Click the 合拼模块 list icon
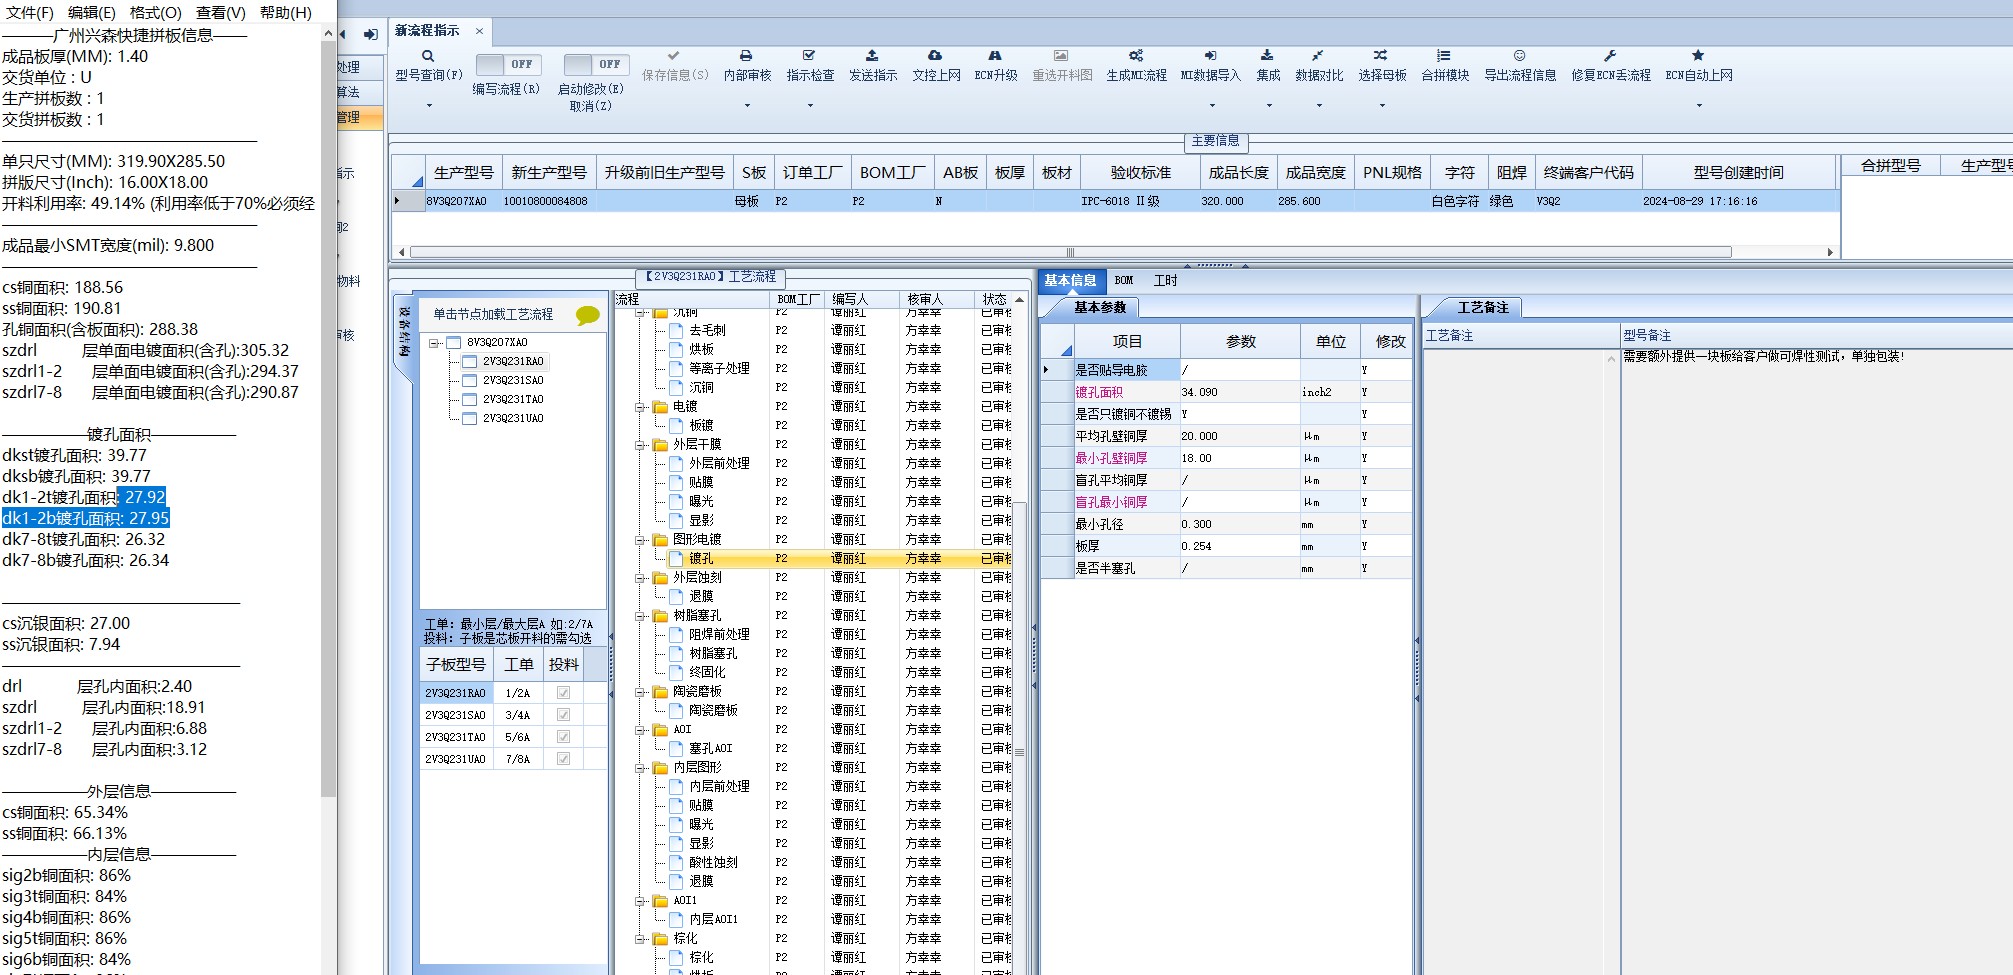This screenshot has height=975, width=2013. 1444,56
